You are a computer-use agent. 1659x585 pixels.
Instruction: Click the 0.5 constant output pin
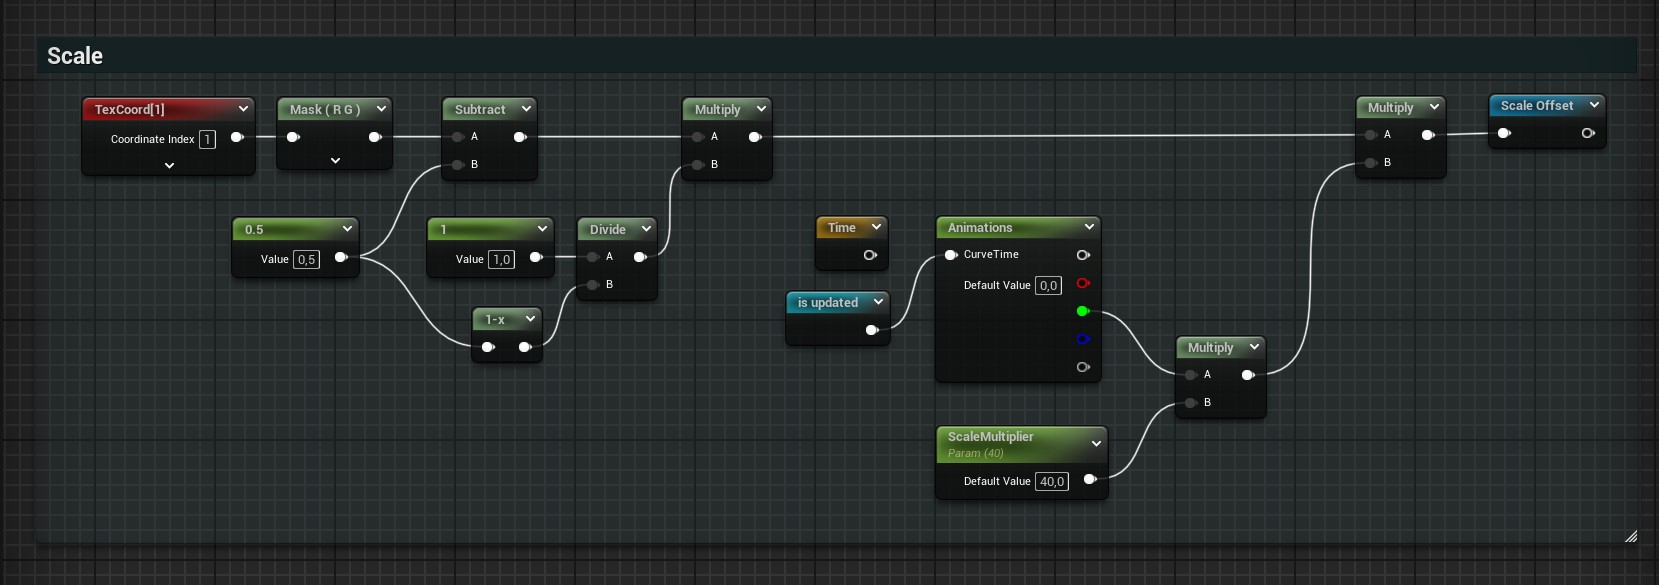pos(341,257)
